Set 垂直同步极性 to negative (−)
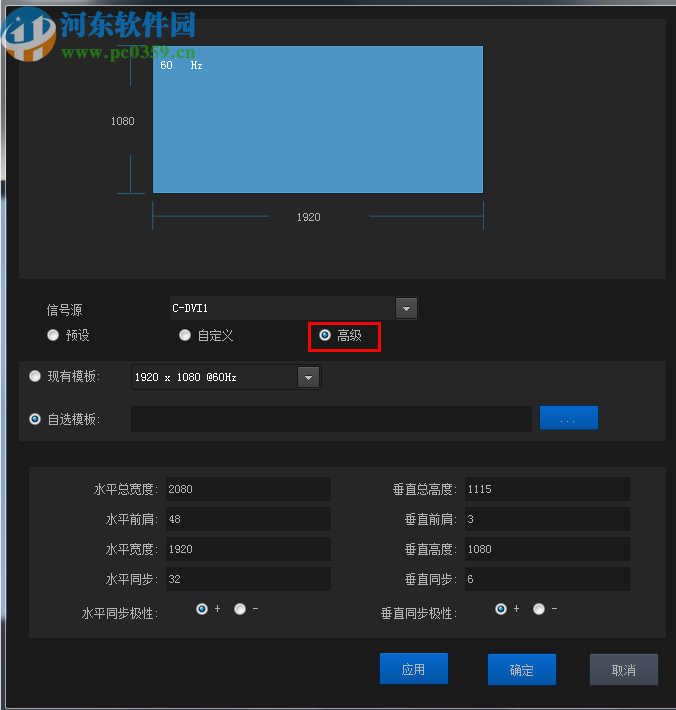This screenshot has height=710, width=676. pos(539,609)
